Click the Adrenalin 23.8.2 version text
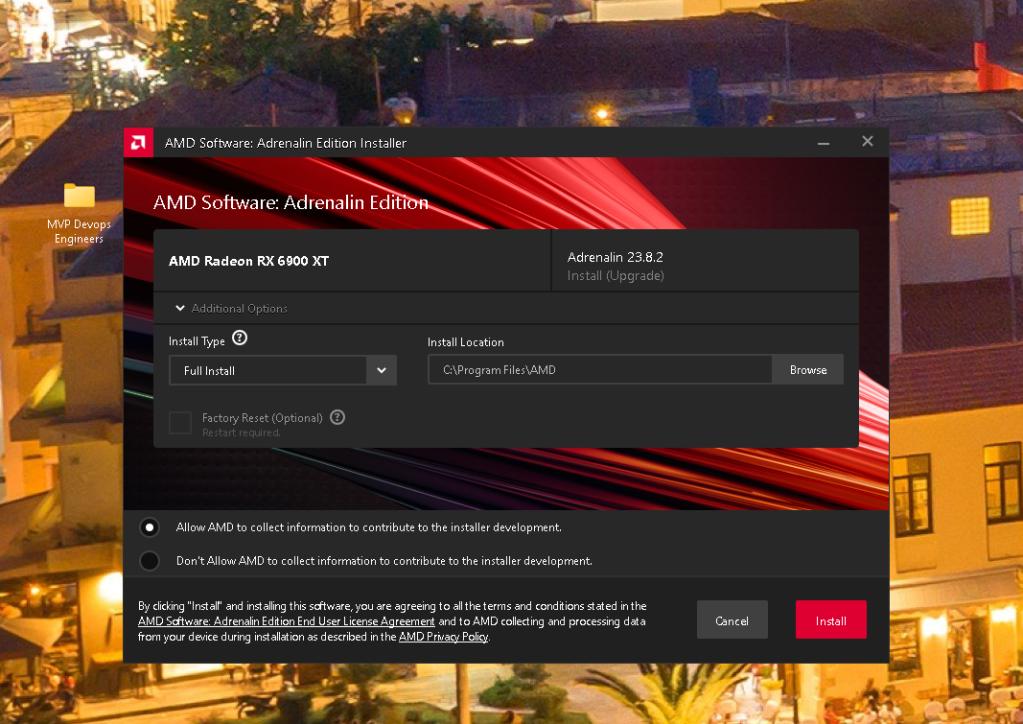Viewport: 1023px width, 724px height. [615, 257]
